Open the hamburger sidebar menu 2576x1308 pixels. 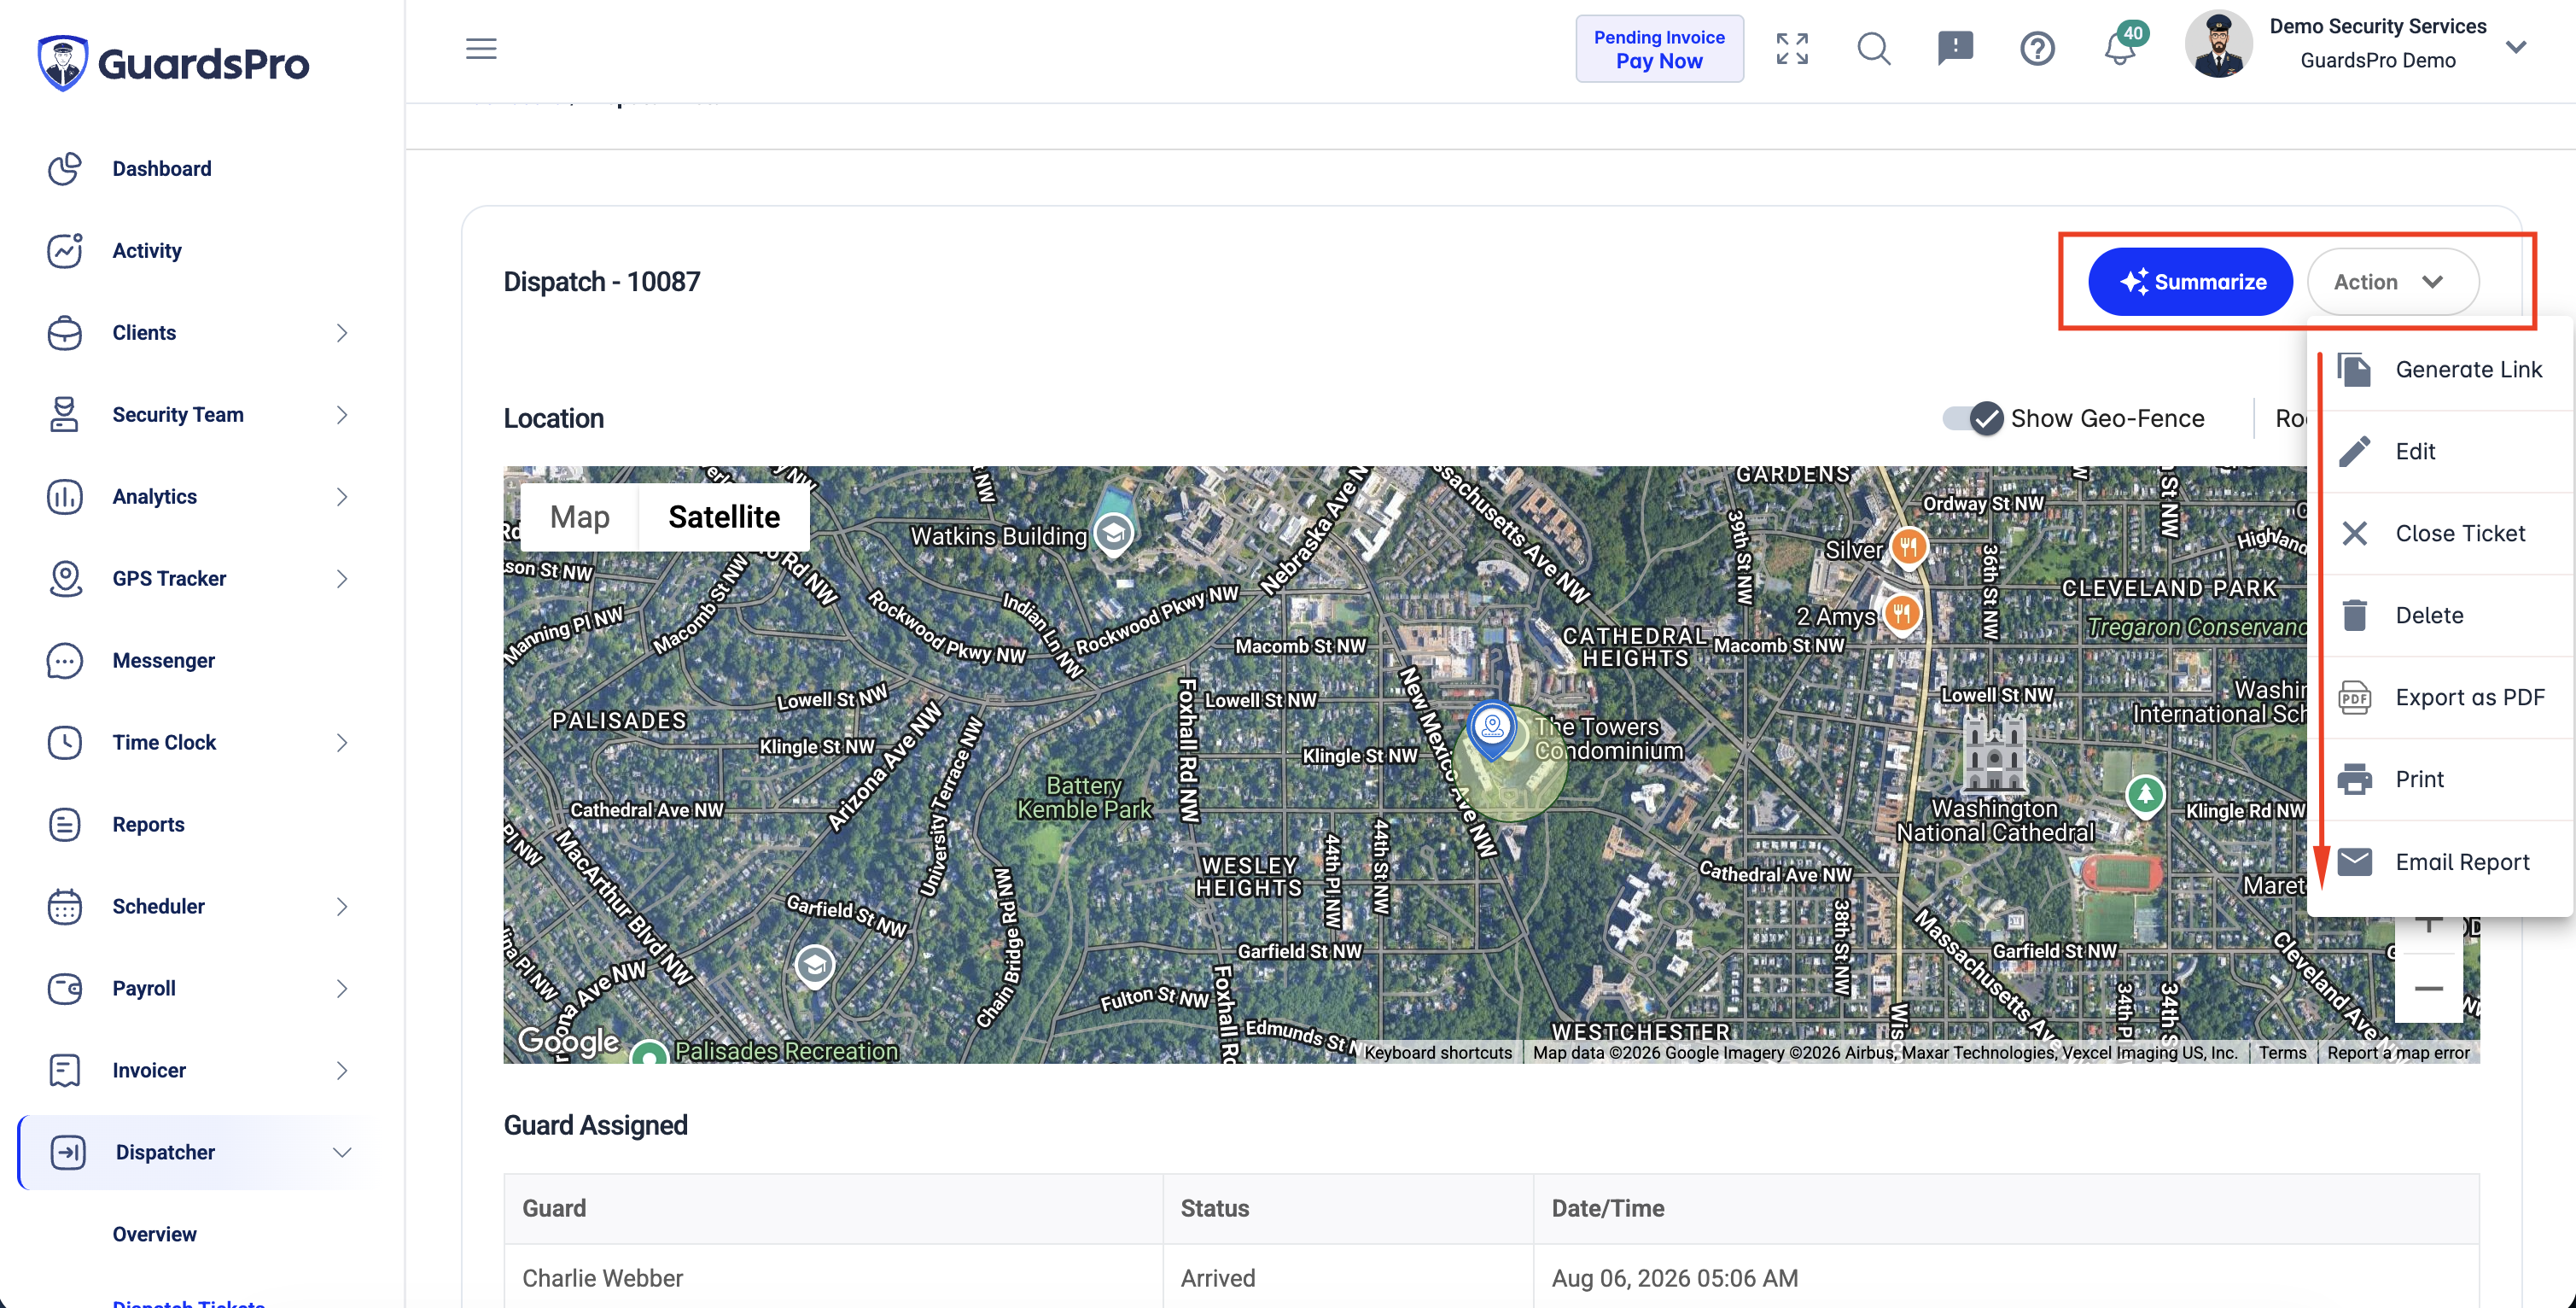481,48
